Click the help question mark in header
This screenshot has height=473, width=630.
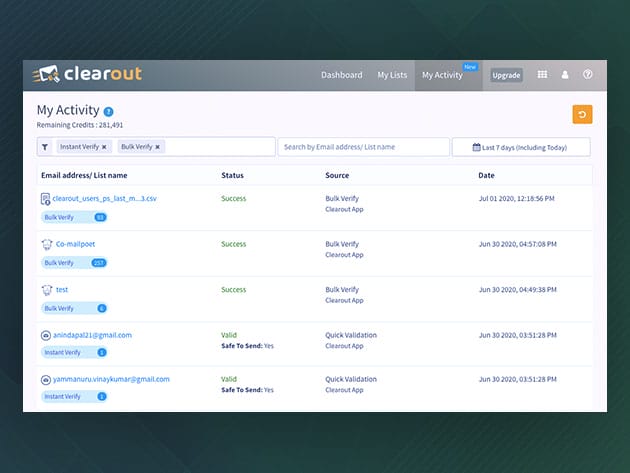click(x=588, y=75)
